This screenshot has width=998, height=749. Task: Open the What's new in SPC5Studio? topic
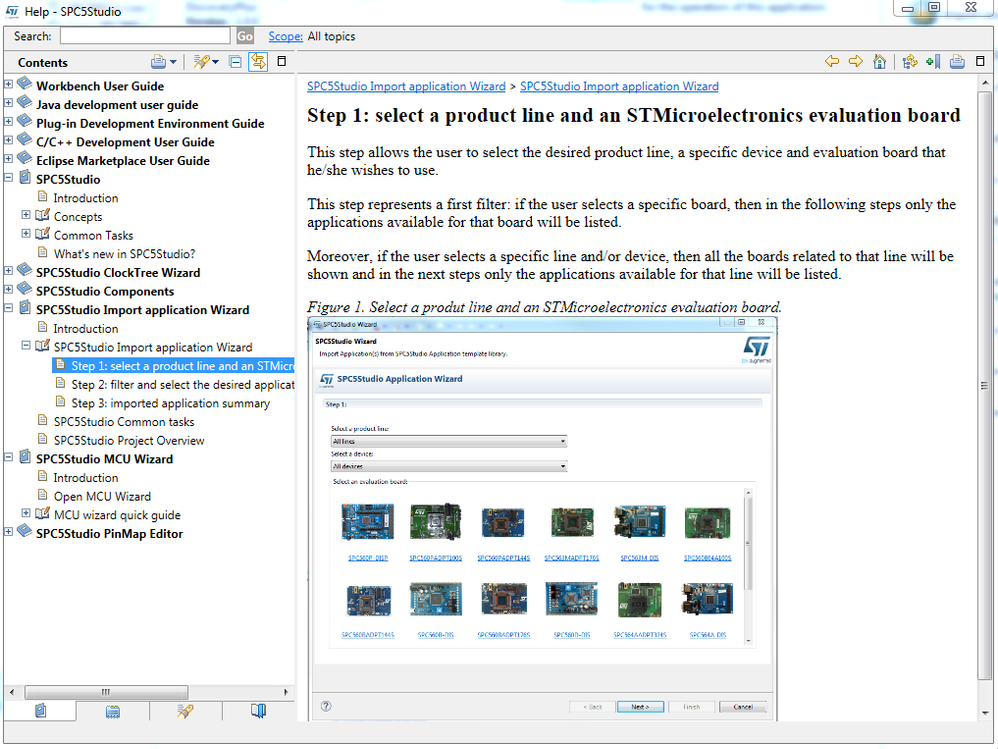(x=124, y=254)
